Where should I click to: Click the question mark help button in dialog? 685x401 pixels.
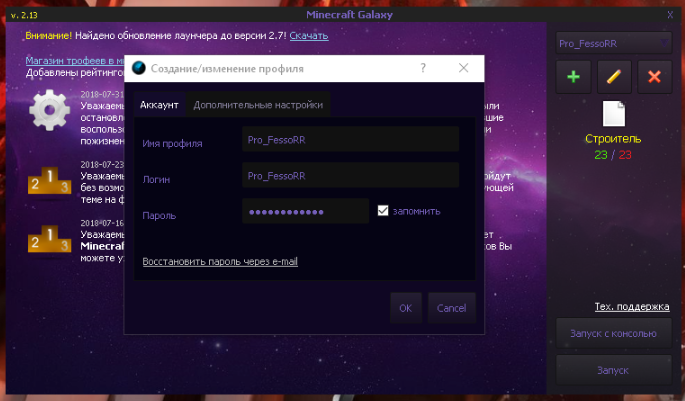[423, 68]
